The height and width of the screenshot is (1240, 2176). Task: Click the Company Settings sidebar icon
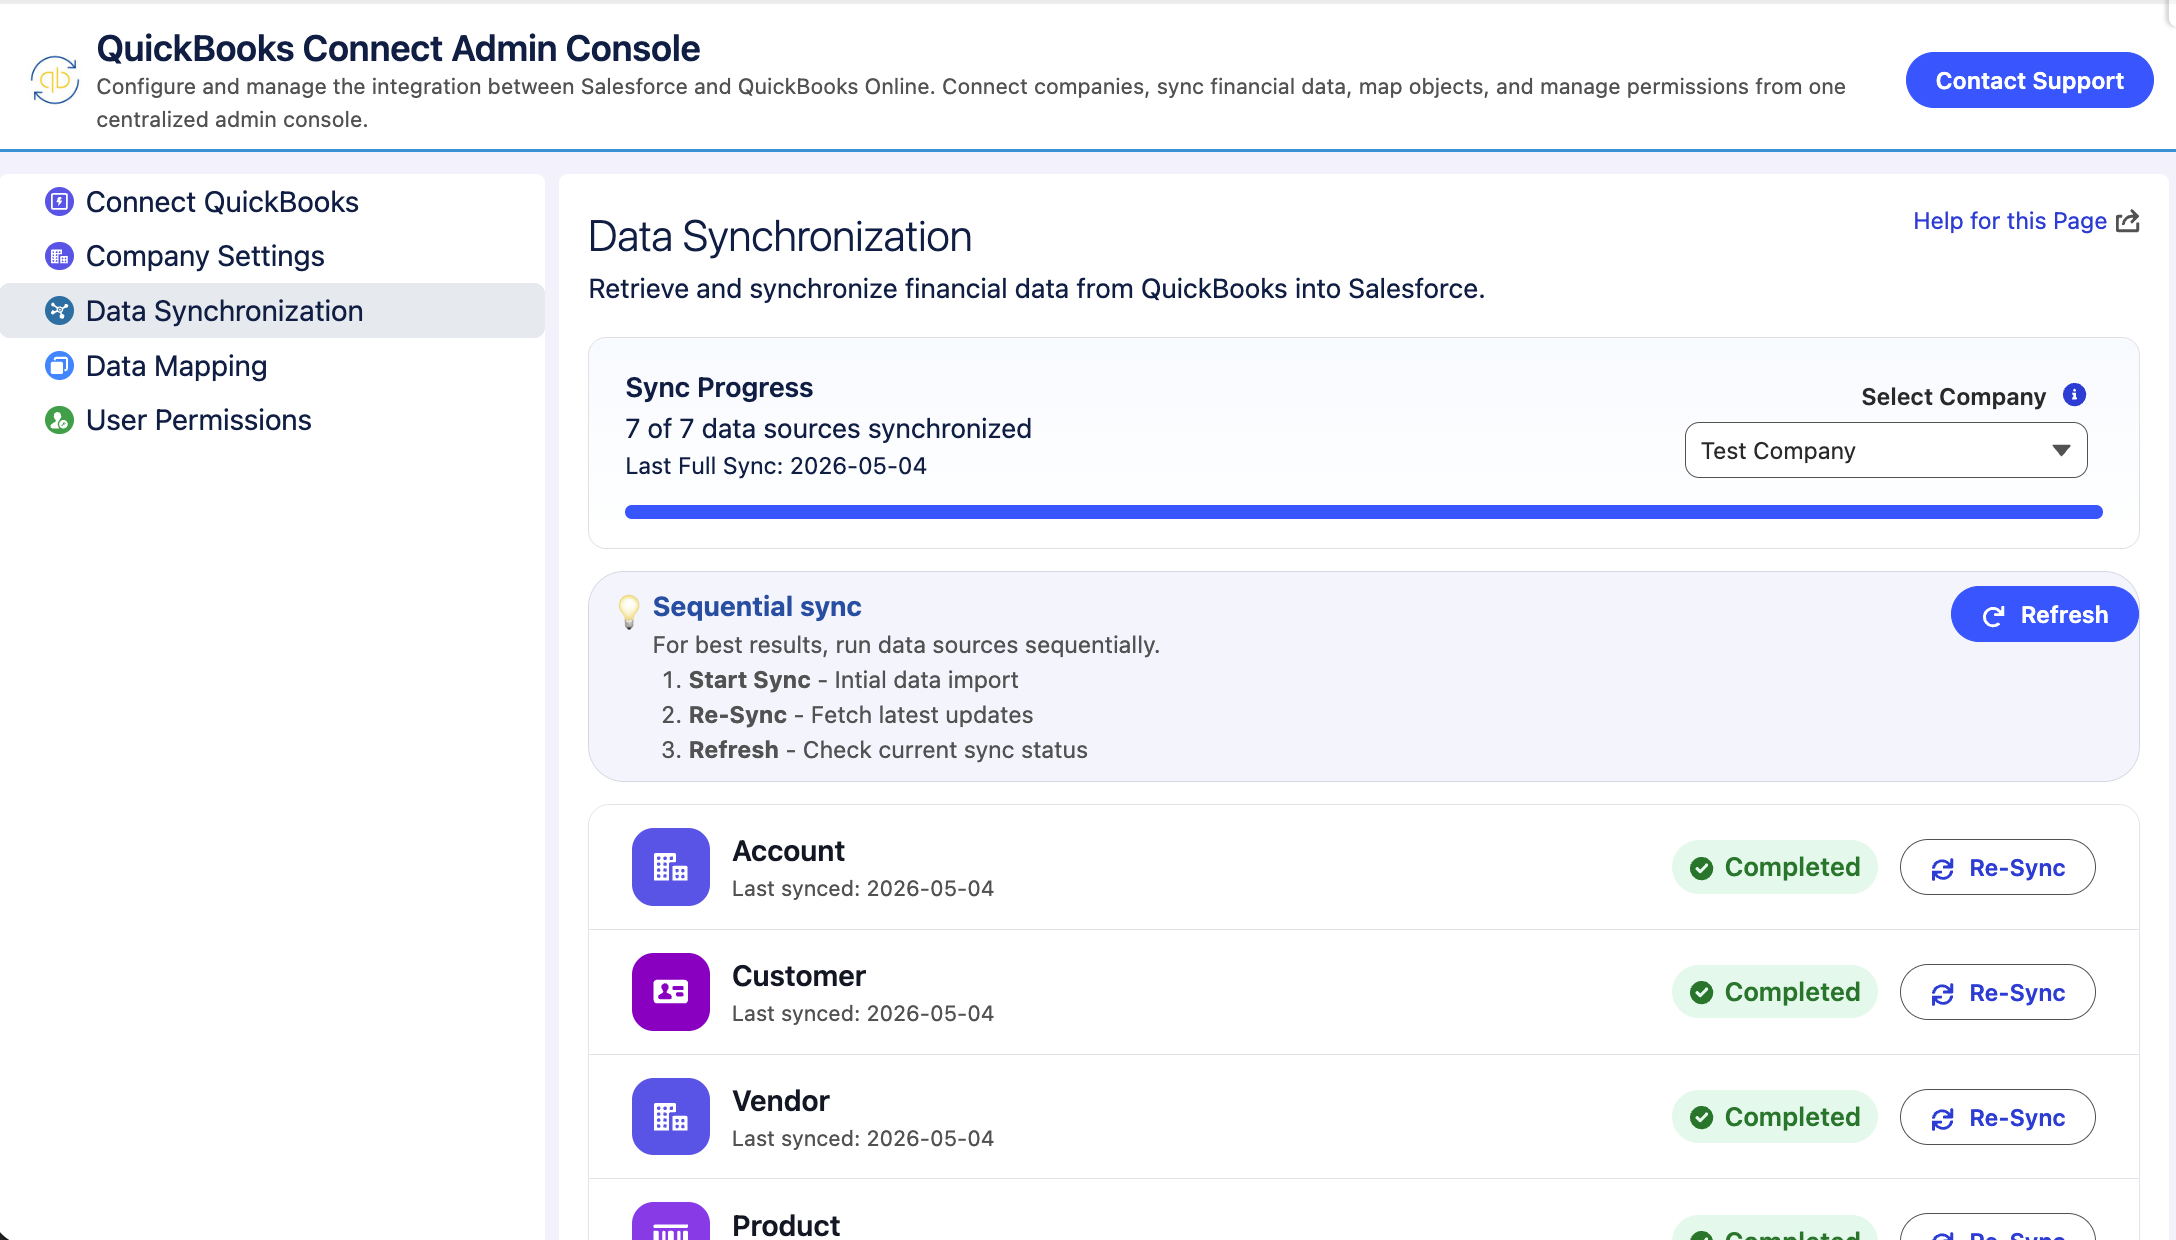60,256
